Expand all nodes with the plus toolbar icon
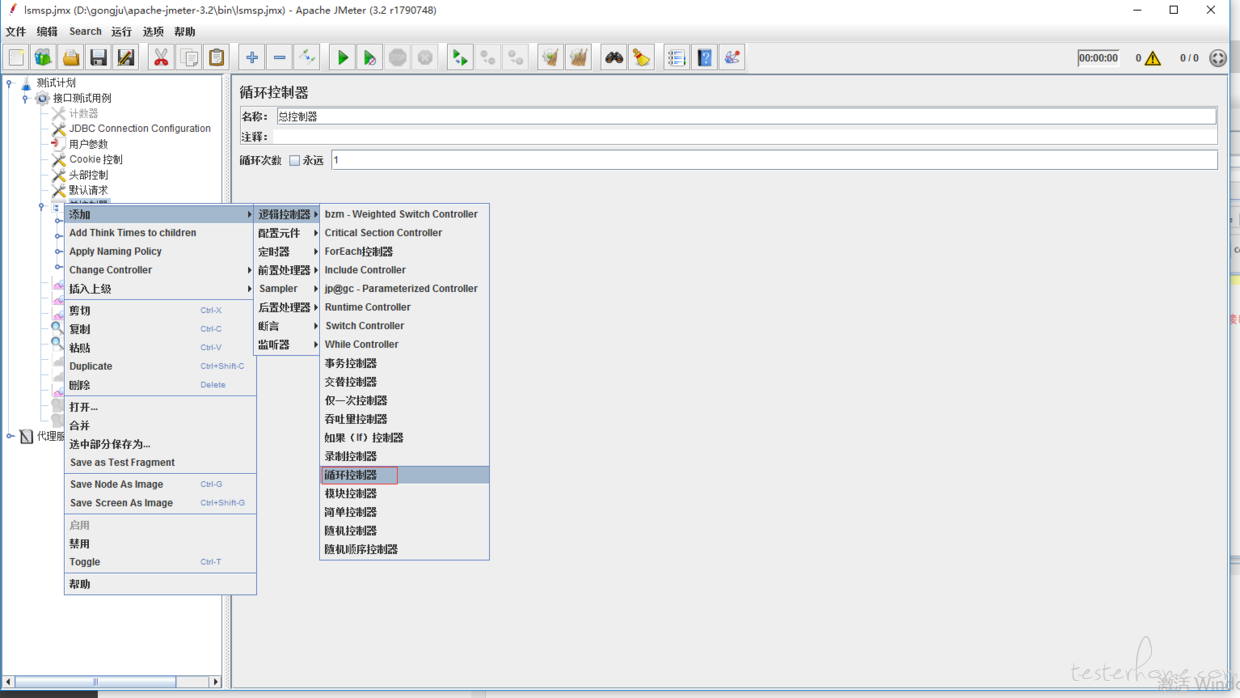Image resolution: width=1240 pixels, height=698 pixels. coord(252,58)
